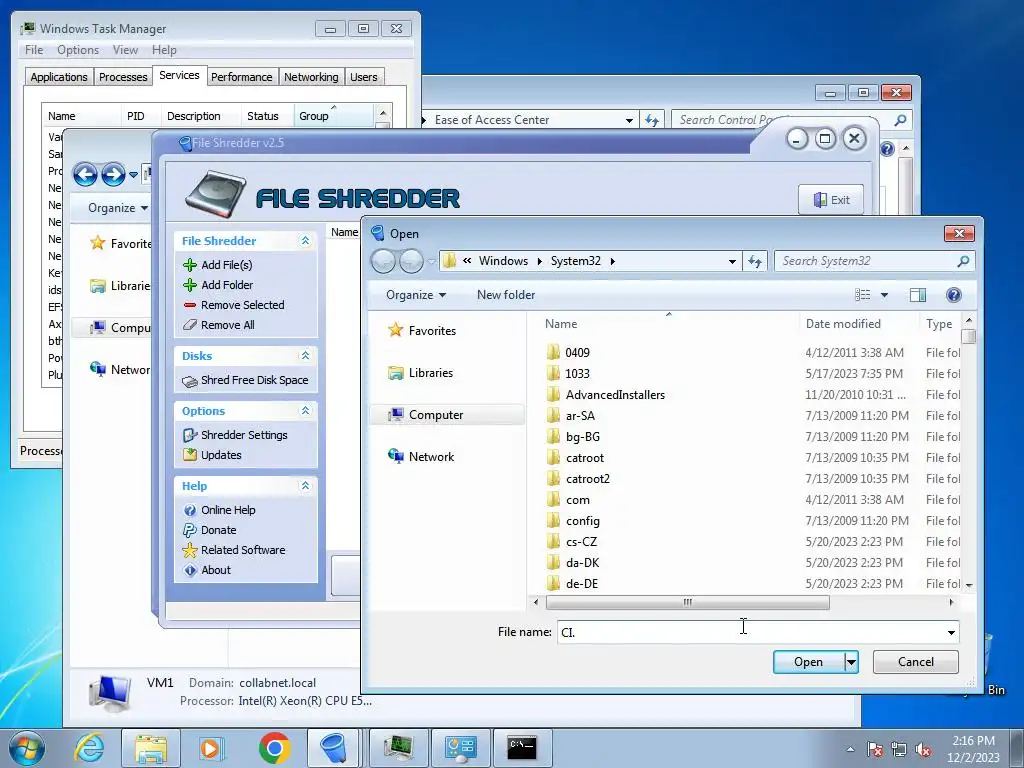This screenshot has height=768, width=1024.
Task: Open Options menu in Task Manager
Action: tap(78, 50)
